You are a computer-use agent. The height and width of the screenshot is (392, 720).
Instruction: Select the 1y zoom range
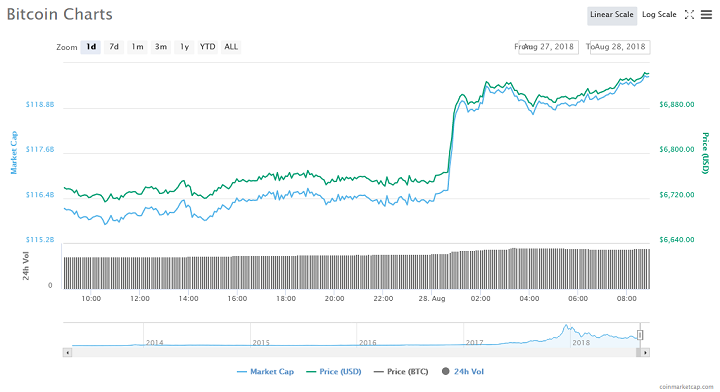pos(184,47)
